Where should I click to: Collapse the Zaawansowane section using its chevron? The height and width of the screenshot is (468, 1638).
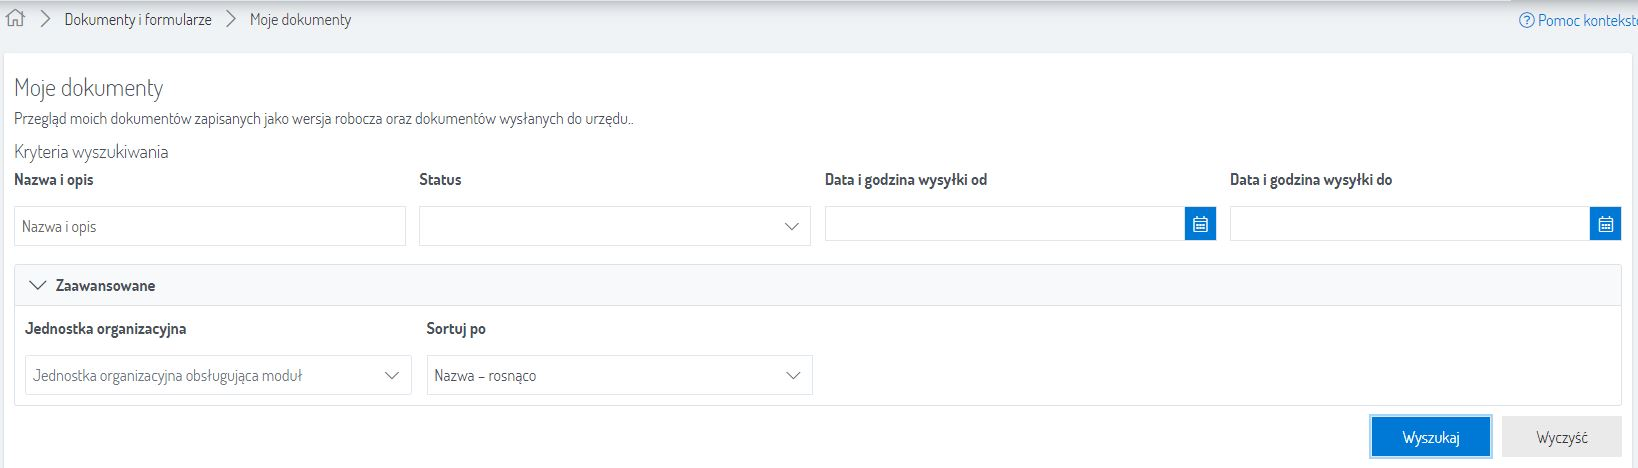pos(38,286)
